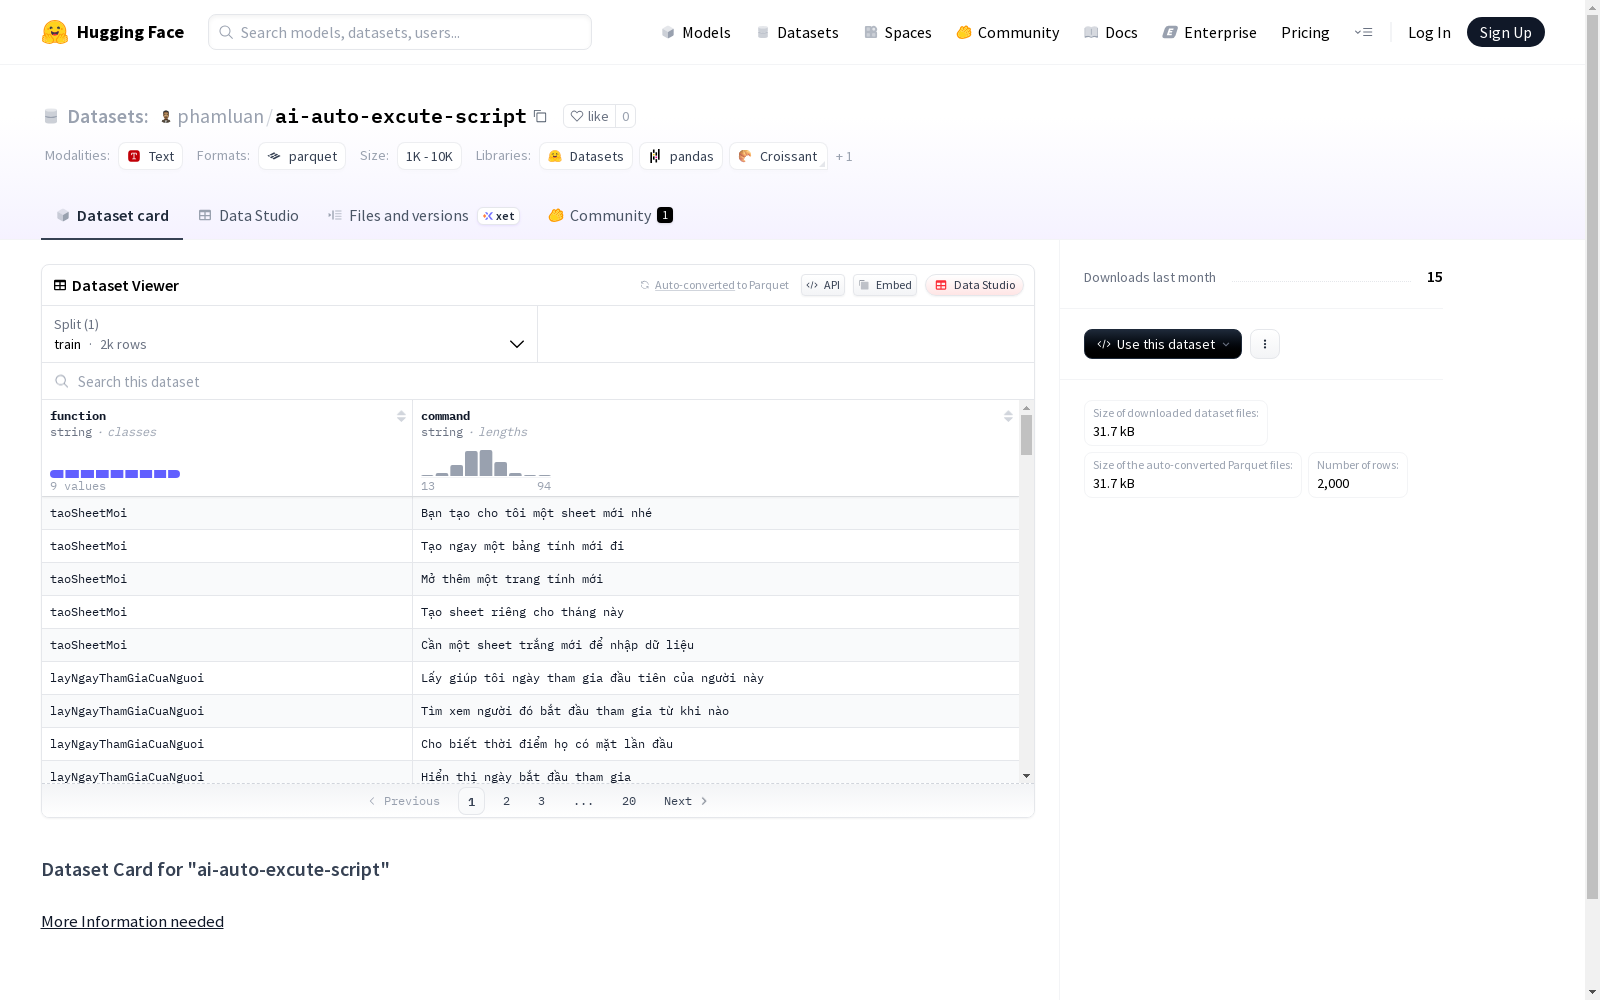Click the Text modality tag
The image size is (1600, 1000).
point(151,156)
